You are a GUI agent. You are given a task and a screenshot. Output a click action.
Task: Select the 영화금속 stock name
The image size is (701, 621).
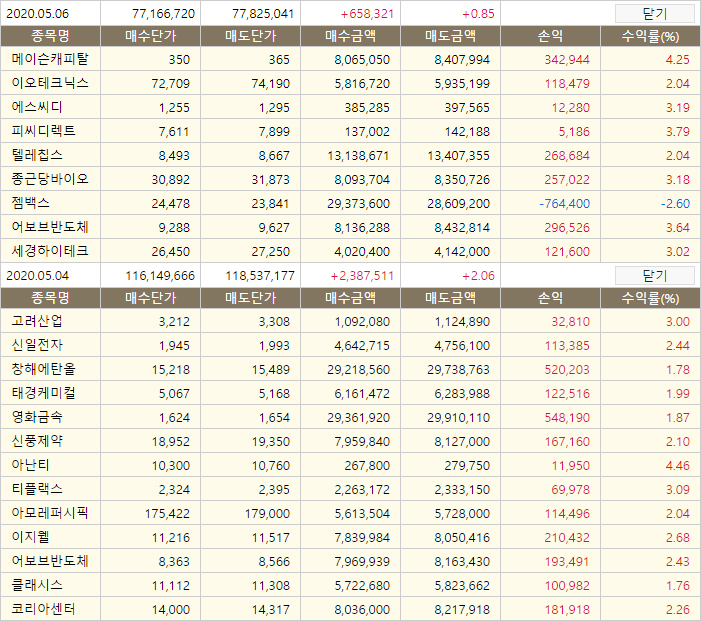pyautogui.click(x=37, y=417)
